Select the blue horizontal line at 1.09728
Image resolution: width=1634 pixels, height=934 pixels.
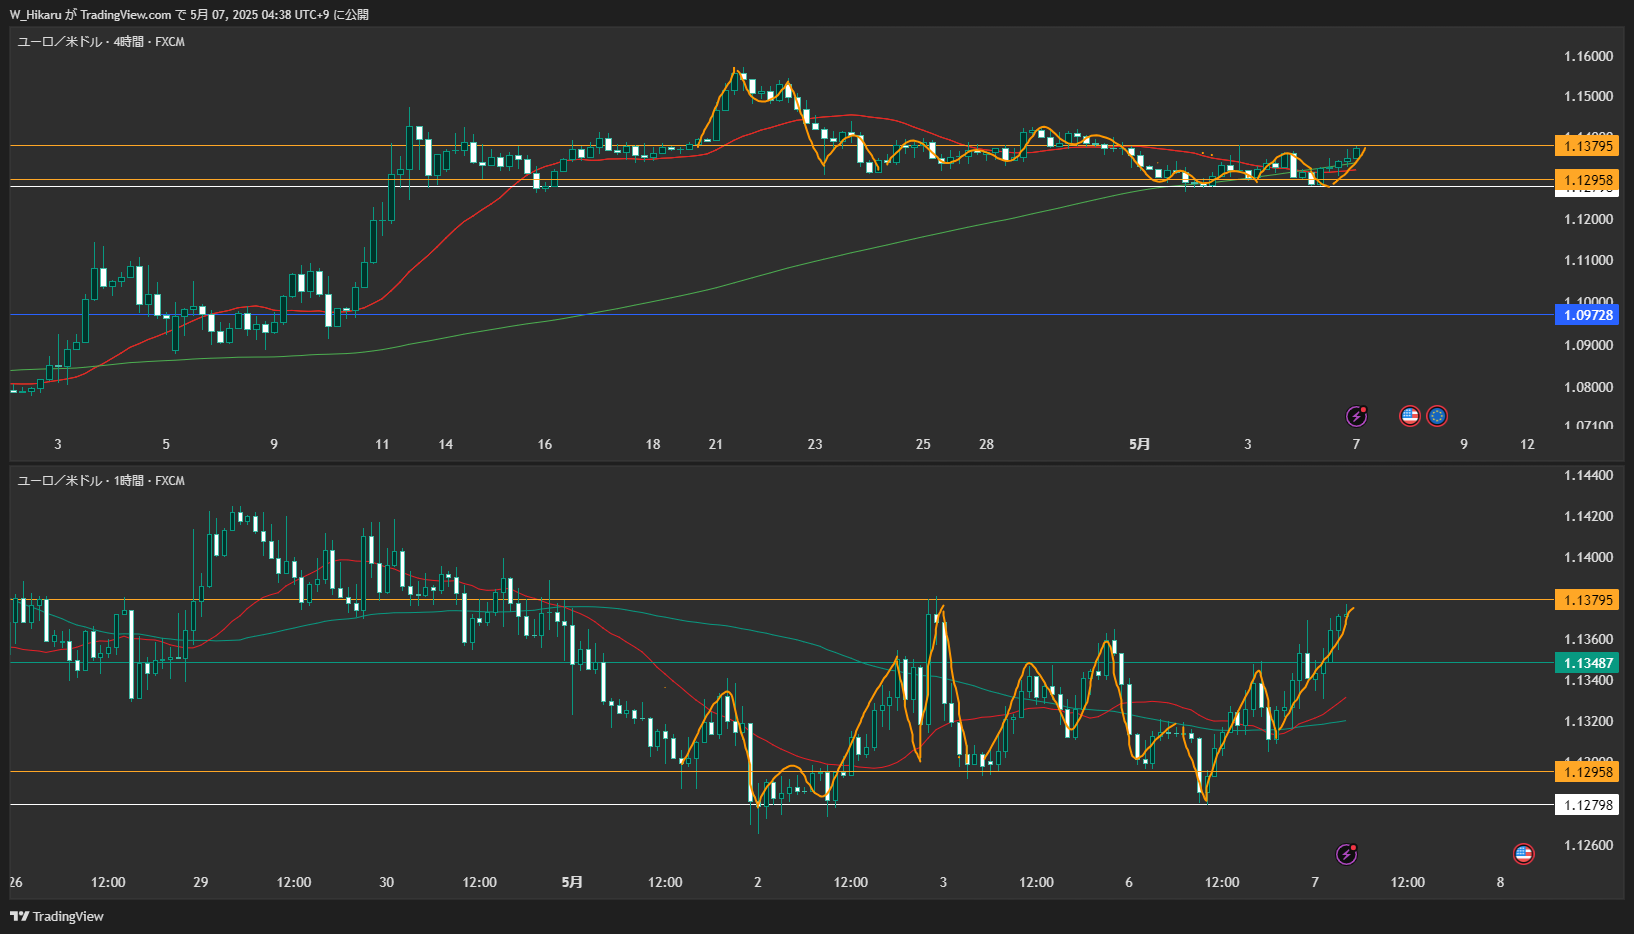pos(780,315)
